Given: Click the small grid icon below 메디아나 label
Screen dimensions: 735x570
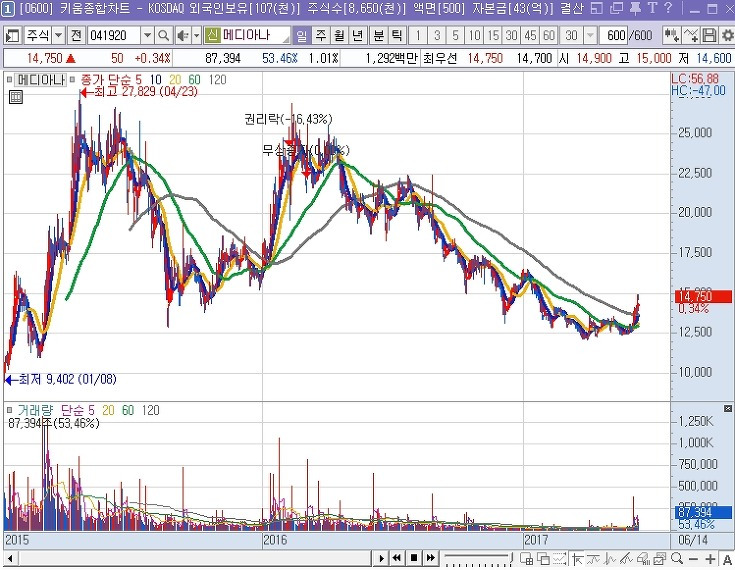Looking at the screenshot, I should (x=16, y=97).
